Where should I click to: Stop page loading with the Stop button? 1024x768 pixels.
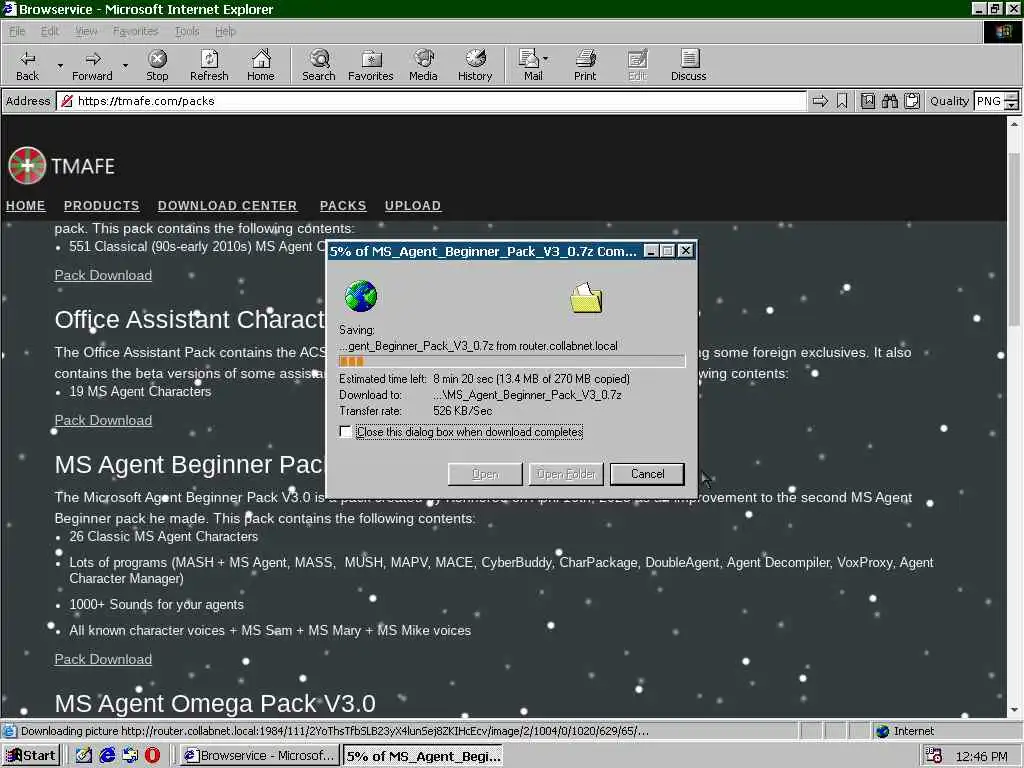(x=157, y=65)
